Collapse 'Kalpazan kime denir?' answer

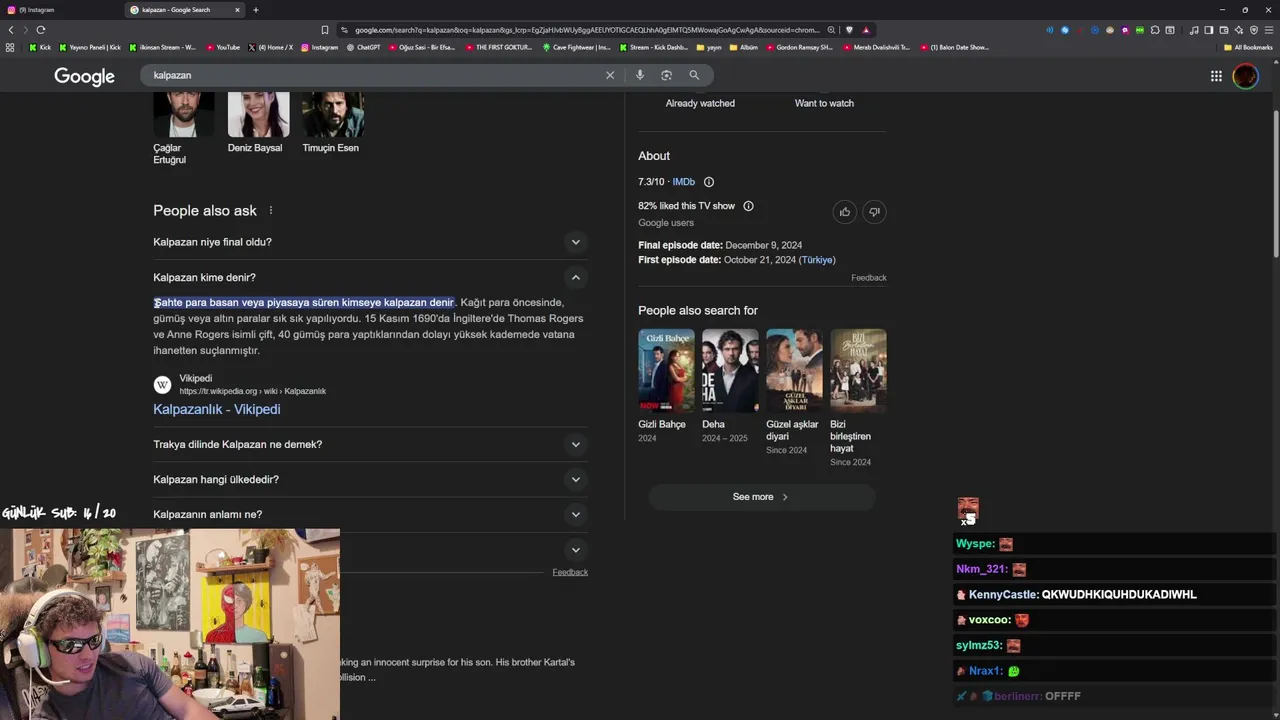(x=370, y=277)
